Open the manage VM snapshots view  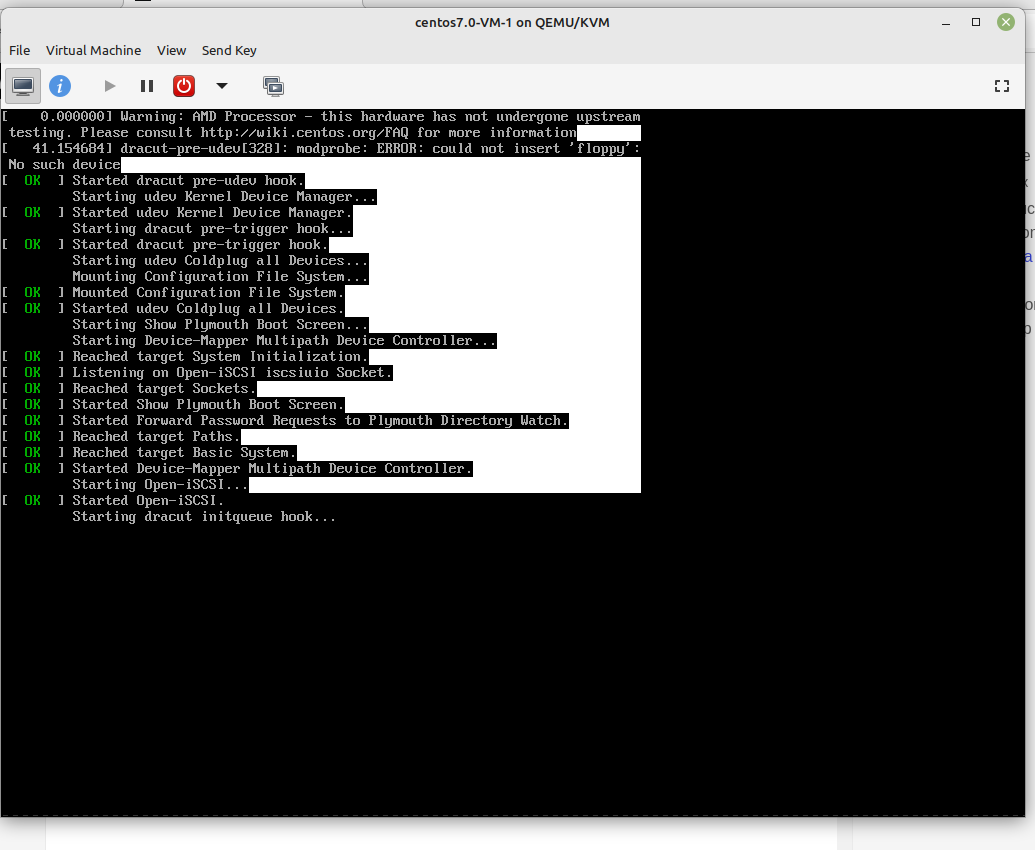(x=273, y=86)
